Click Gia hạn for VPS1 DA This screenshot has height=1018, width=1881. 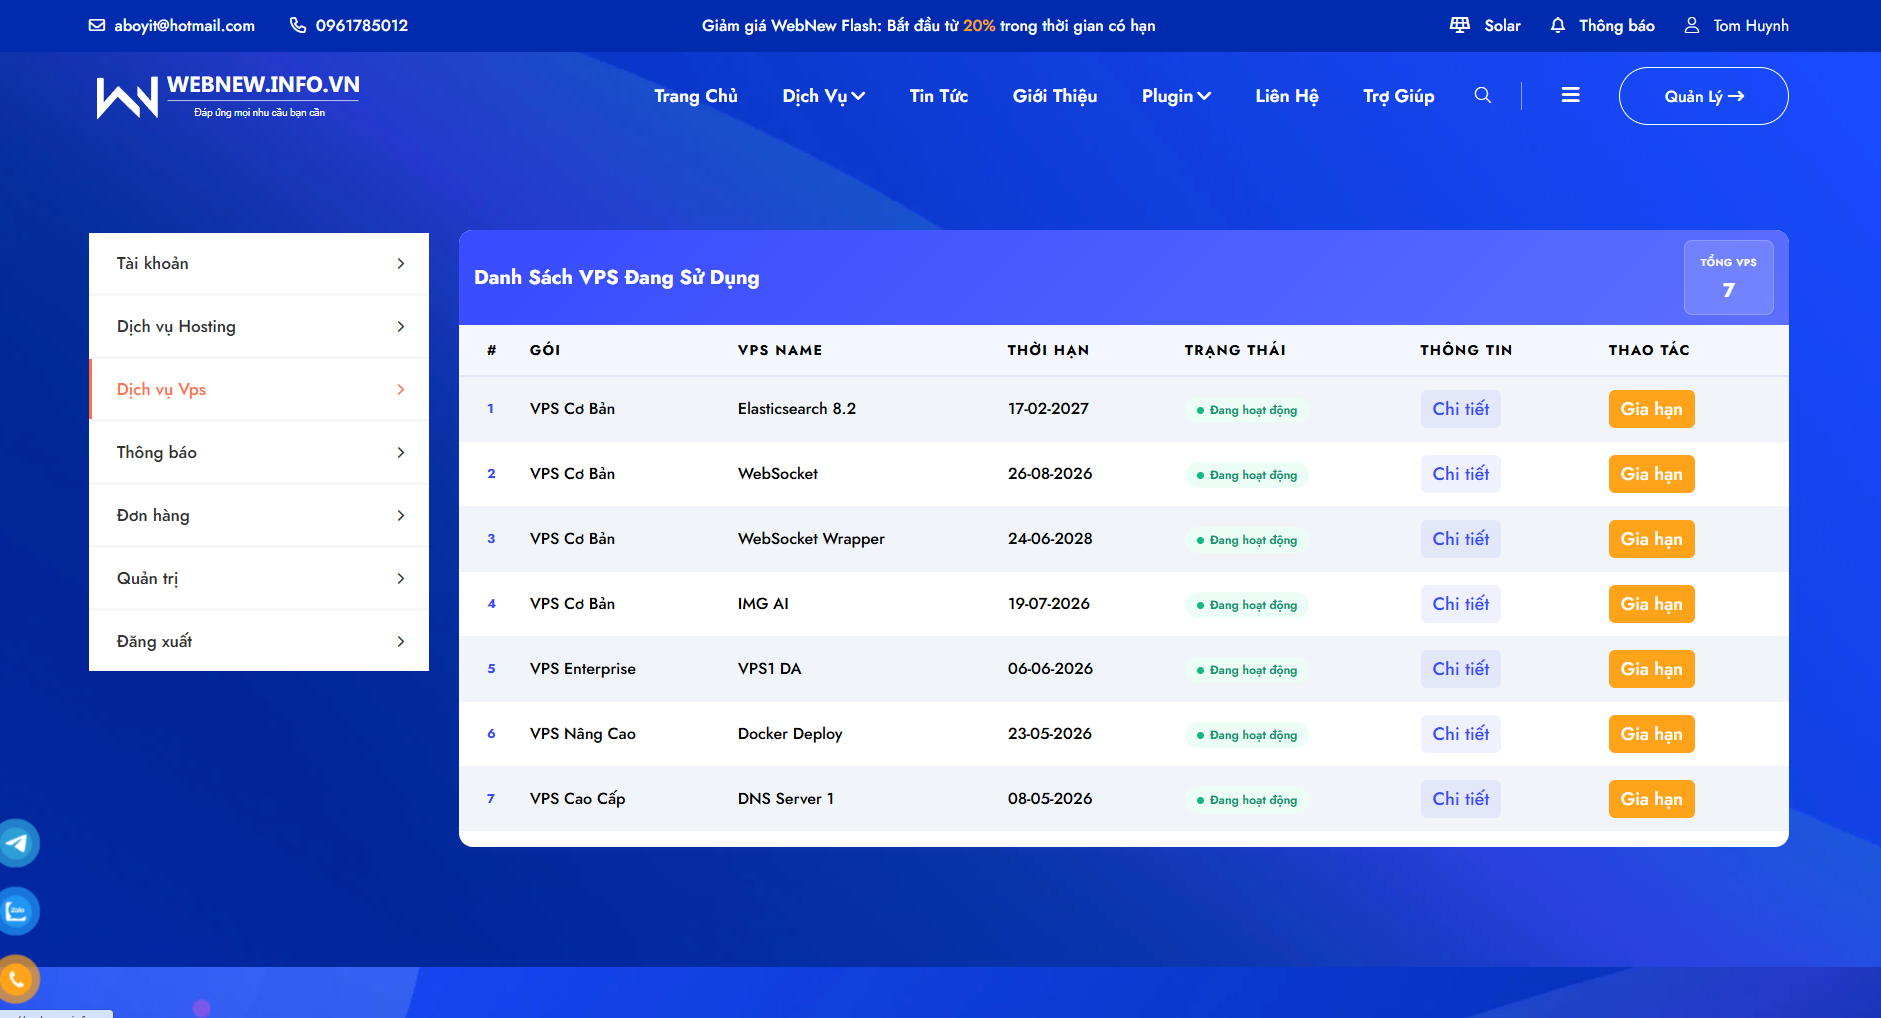click(x=1652, y=669)
